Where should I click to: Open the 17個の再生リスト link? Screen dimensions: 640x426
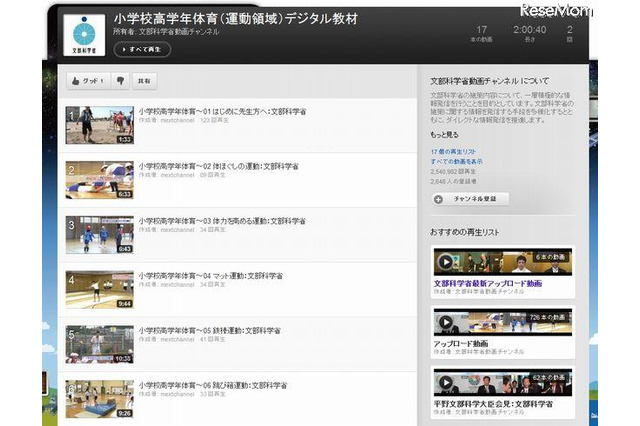(x=453, y=151)
